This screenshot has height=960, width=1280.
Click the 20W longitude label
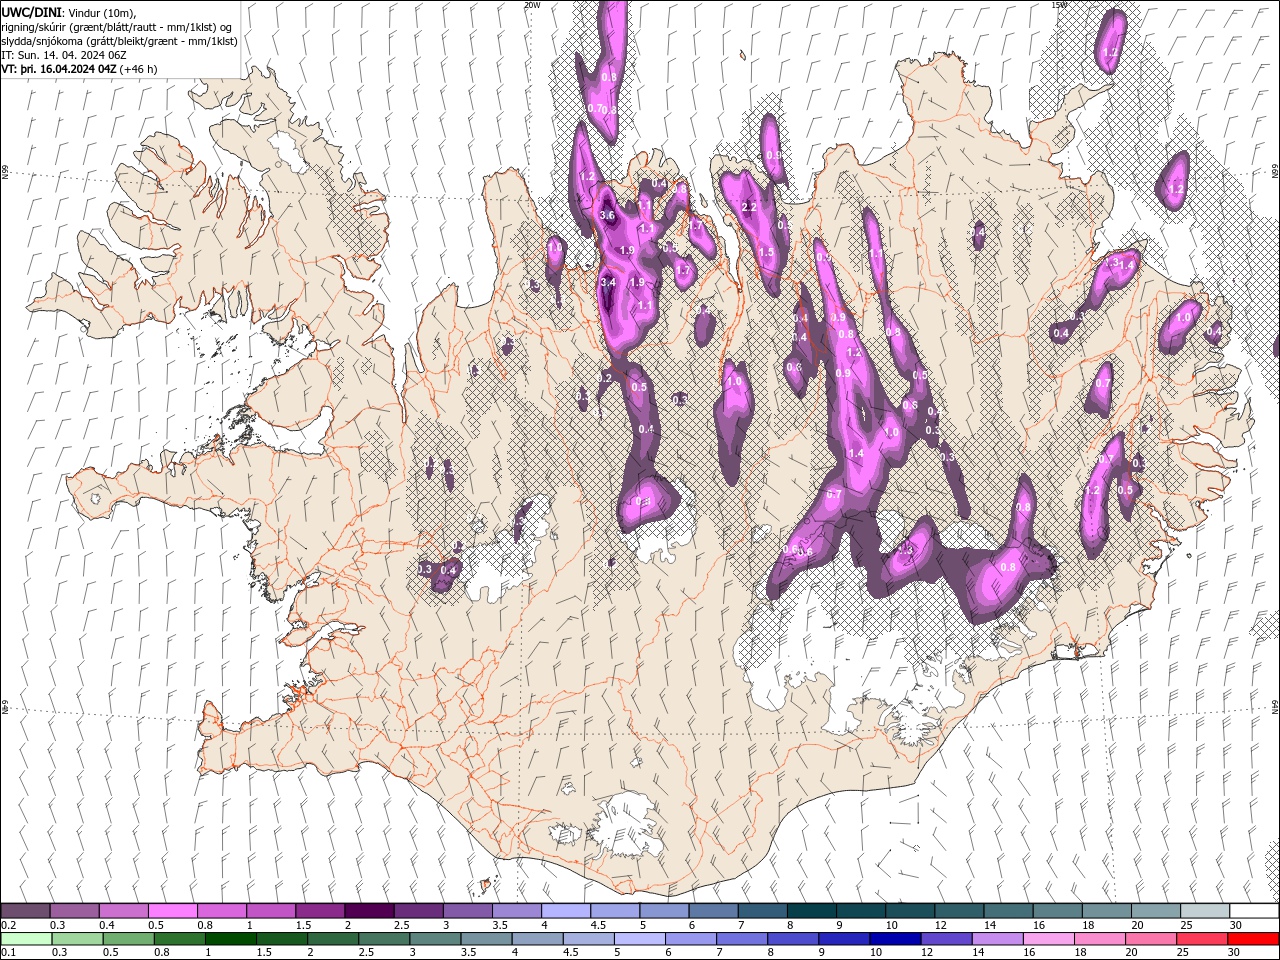pos(531,5)
